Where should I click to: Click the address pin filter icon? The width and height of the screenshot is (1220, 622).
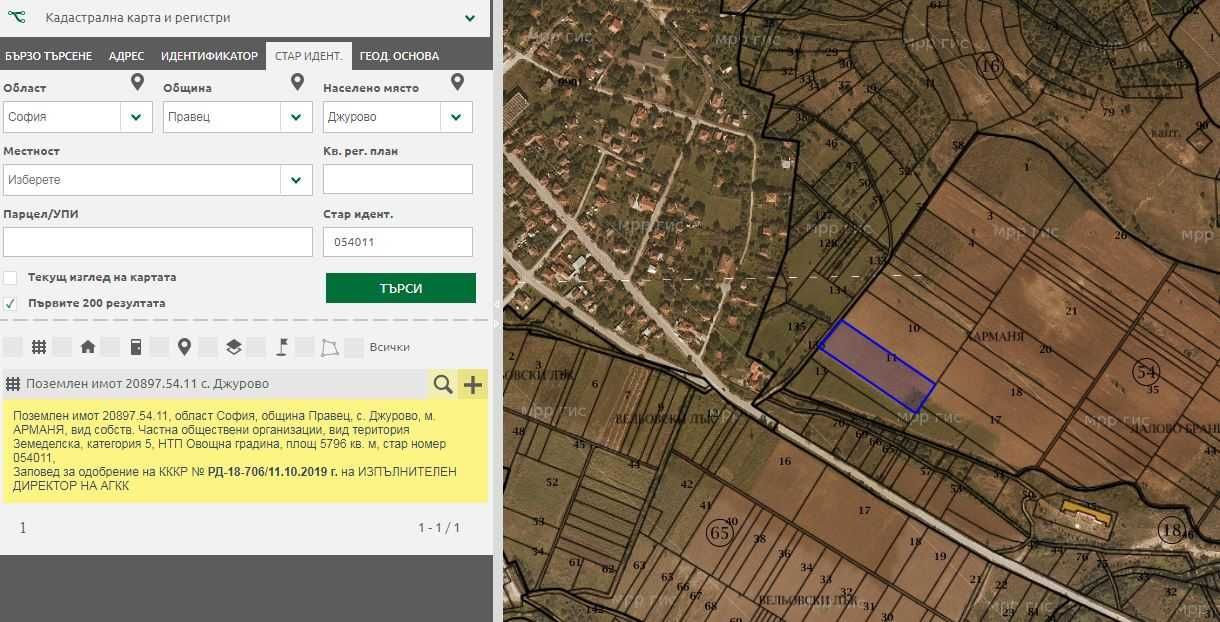[x=184, y=347]
